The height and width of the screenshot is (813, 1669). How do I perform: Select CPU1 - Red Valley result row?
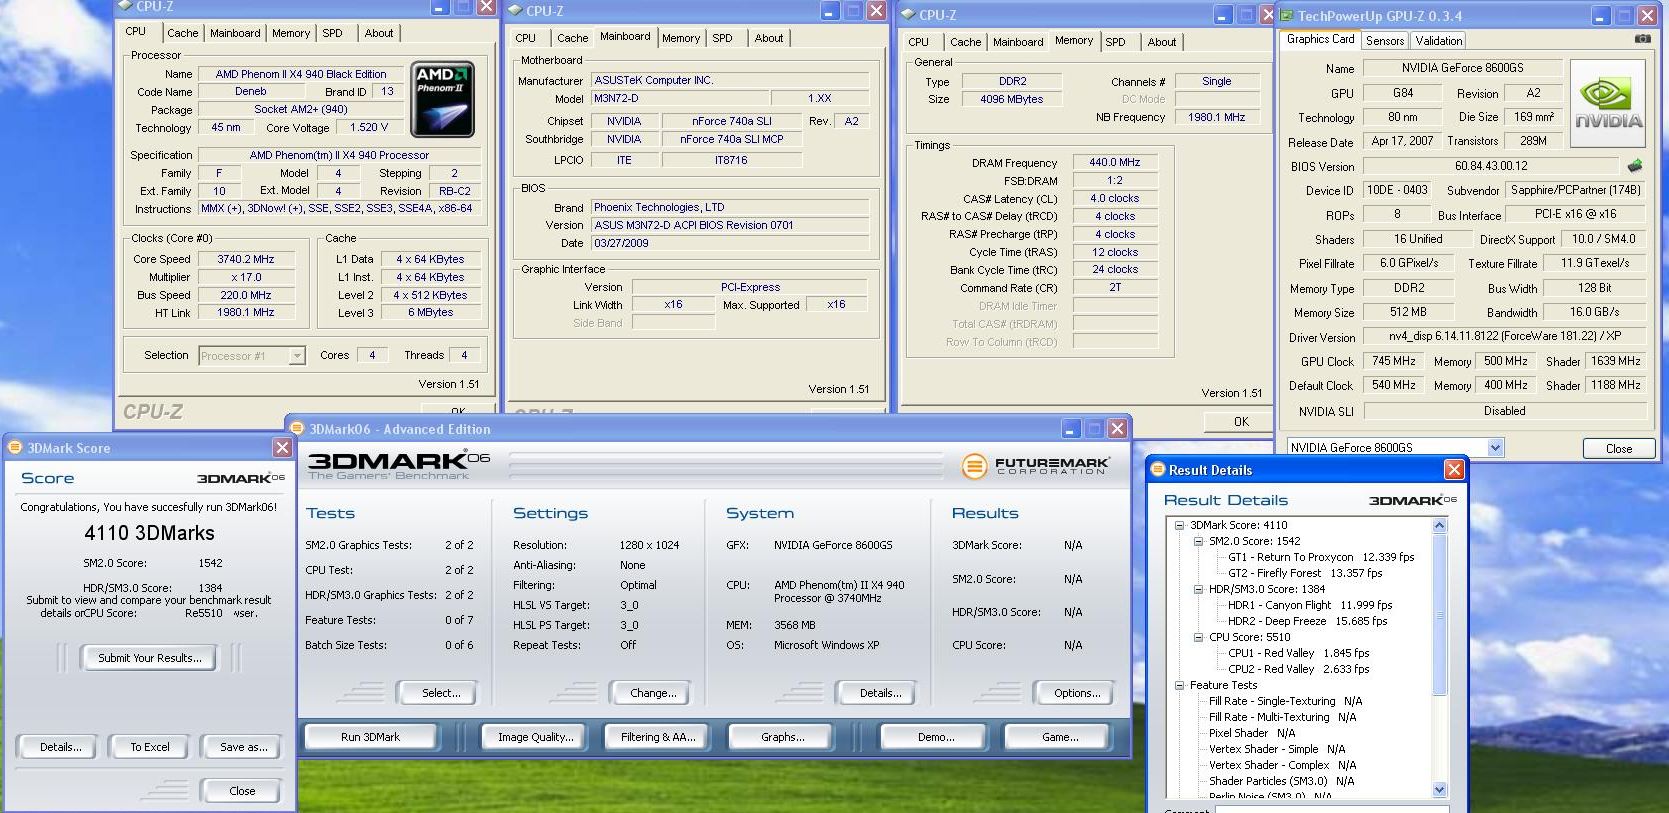pyautogui.click(x=1298, y=653)
